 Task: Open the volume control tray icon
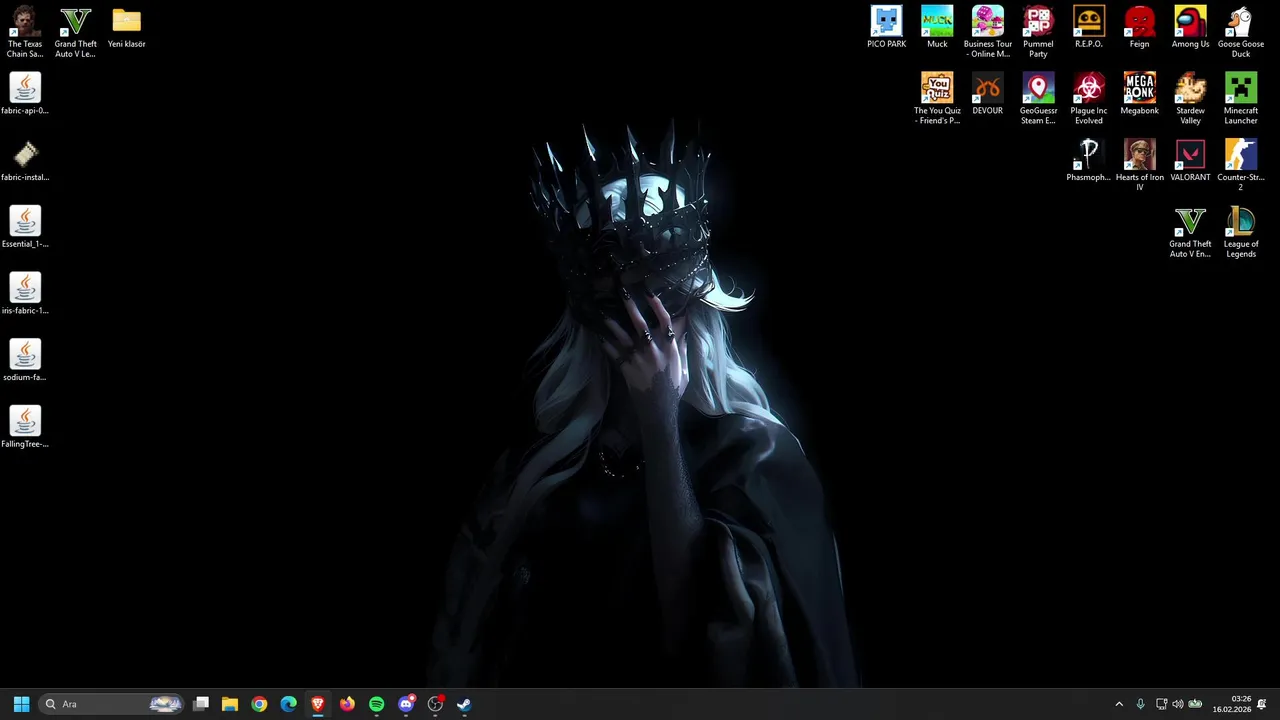pyautogui.click(x=1177, y=704)
